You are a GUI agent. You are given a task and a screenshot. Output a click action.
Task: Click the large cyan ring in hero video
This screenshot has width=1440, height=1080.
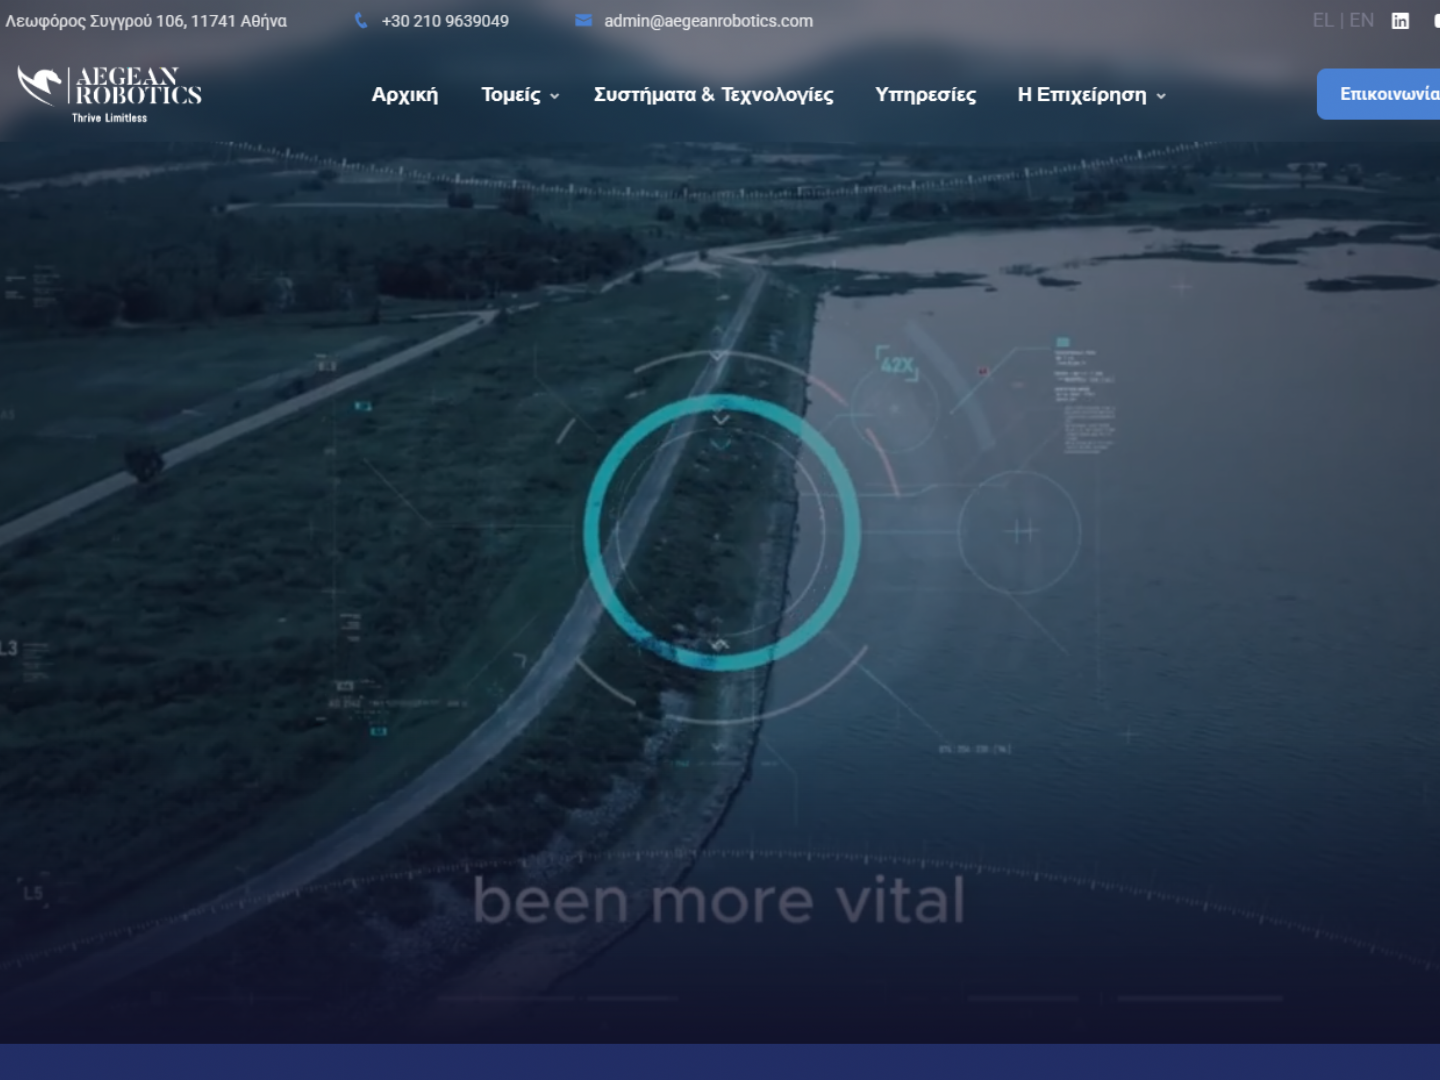(721, 532)
